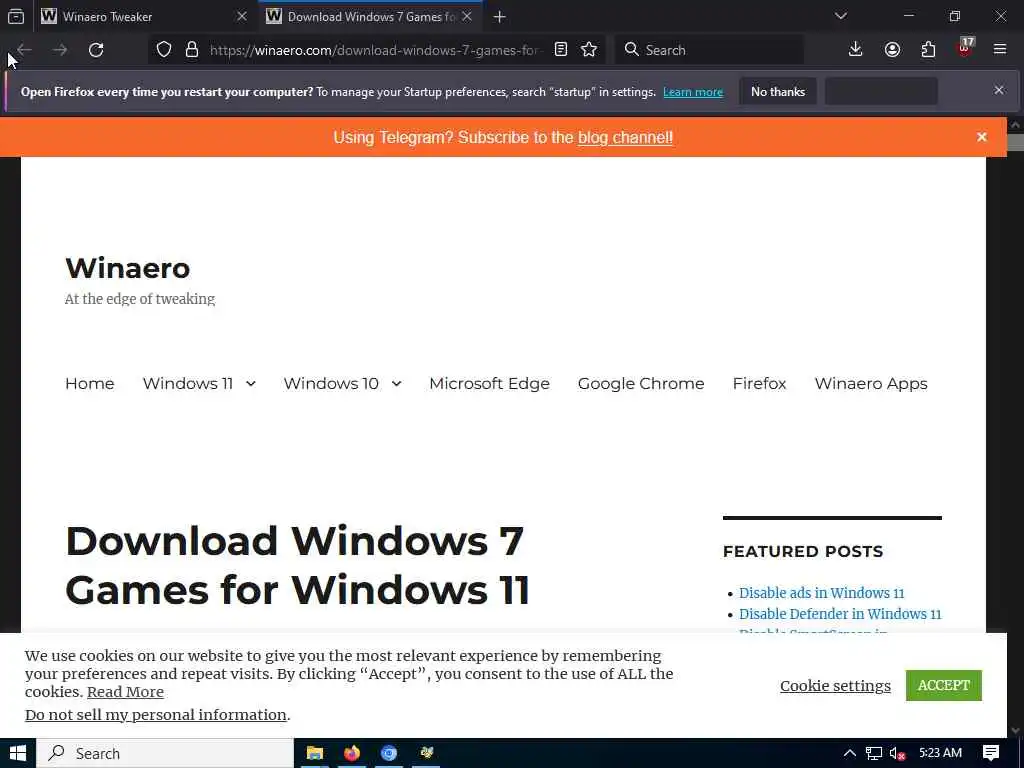Viewport: 1024px width, 768px height.
Task: List all tabs dropdown arrow
Action: [841, 16]
